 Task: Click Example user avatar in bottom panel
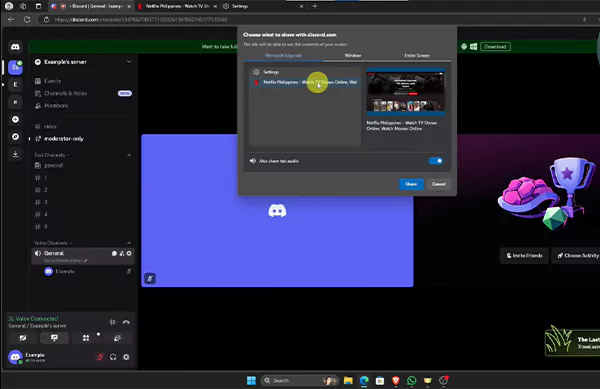(x=15, y=357)
